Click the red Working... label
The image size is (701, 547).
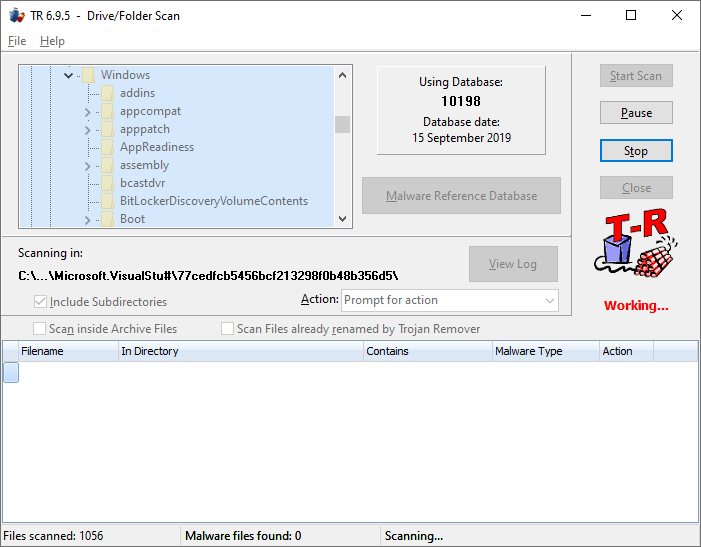[636, 306]
